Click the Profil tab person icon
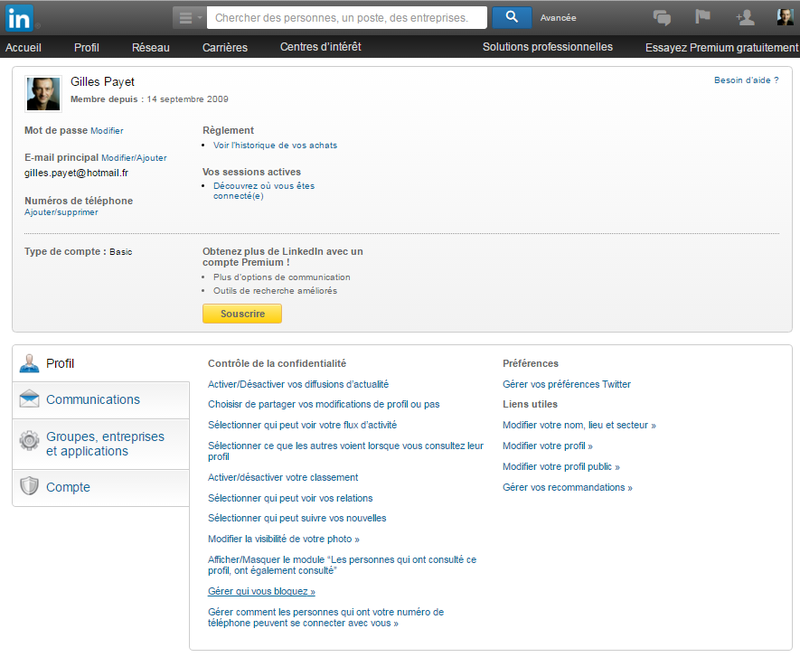The height and width of the screenshot is (657, 800). (x=29, y=363)
